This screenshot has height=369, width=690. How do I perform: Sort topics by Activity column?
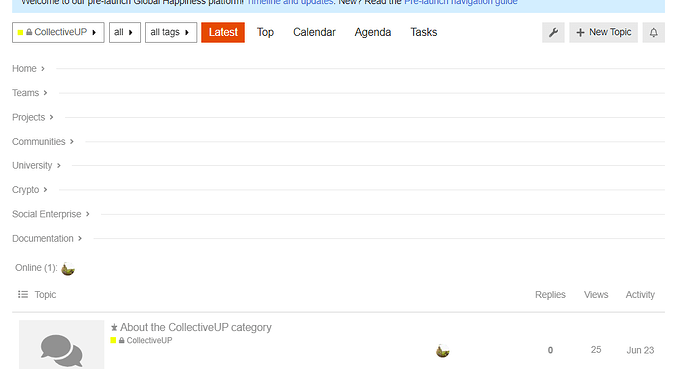pyautogui.click(x=640, y=295)
